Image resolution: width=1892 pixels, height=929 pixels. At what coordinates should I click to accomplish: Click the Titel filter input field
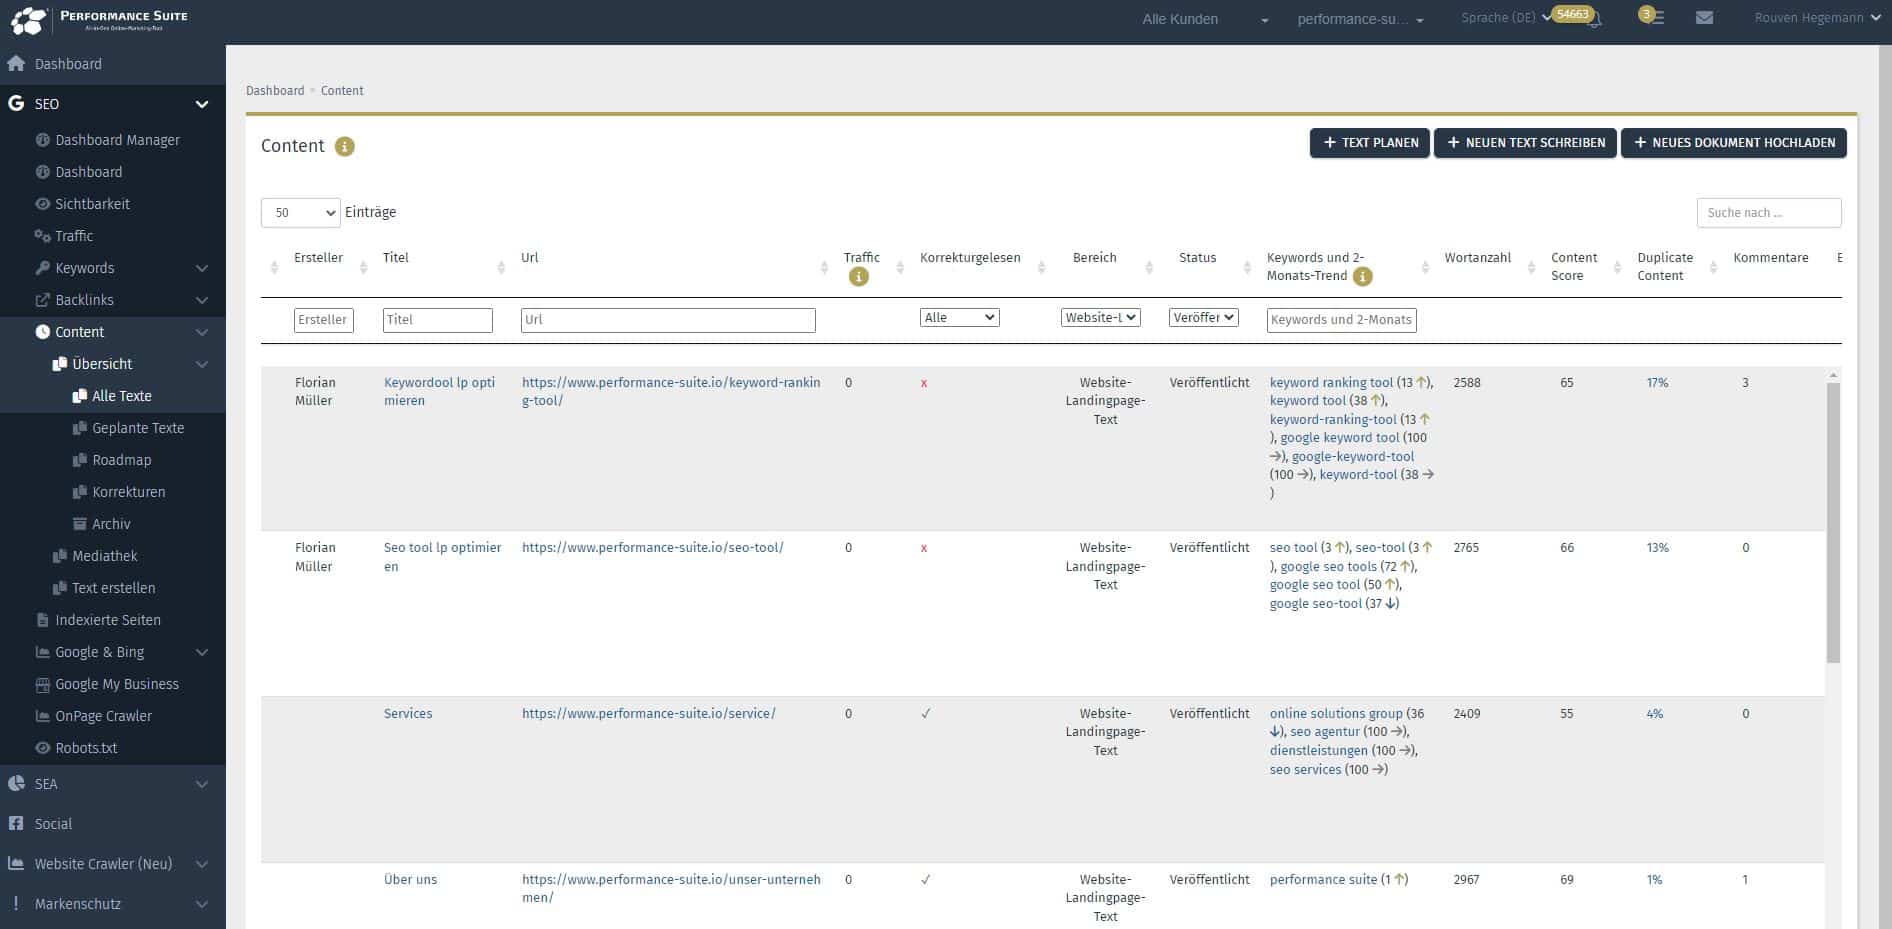[x=438, y=320]
